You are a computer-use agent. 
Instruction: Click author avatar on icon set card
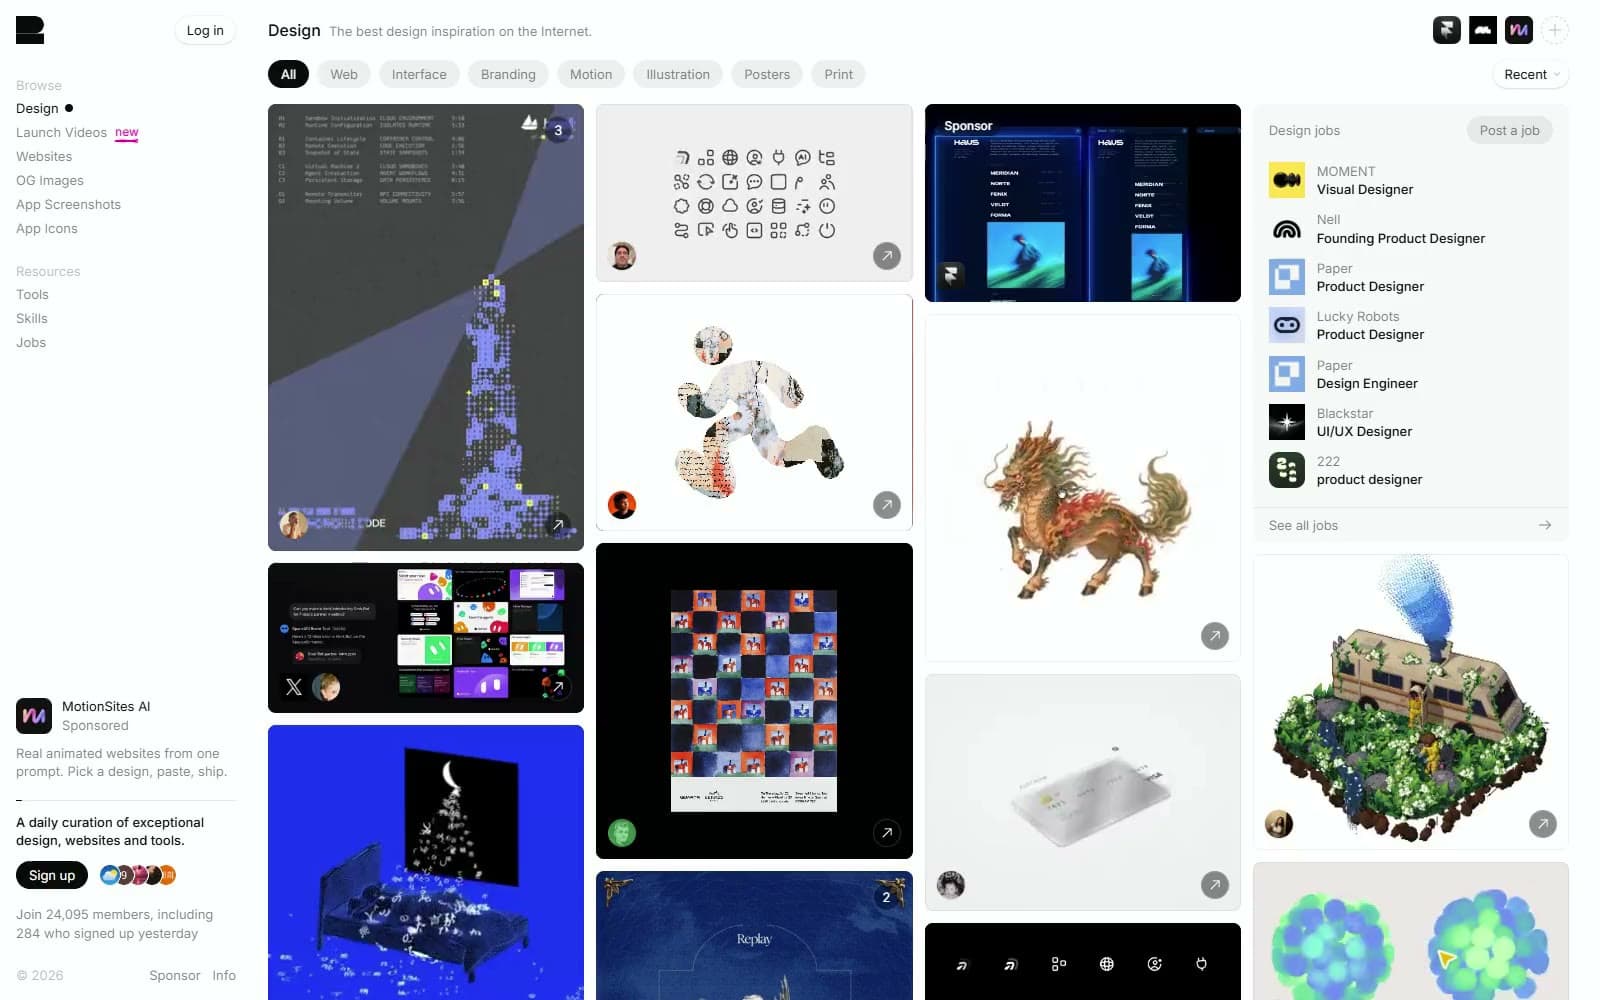622,256
